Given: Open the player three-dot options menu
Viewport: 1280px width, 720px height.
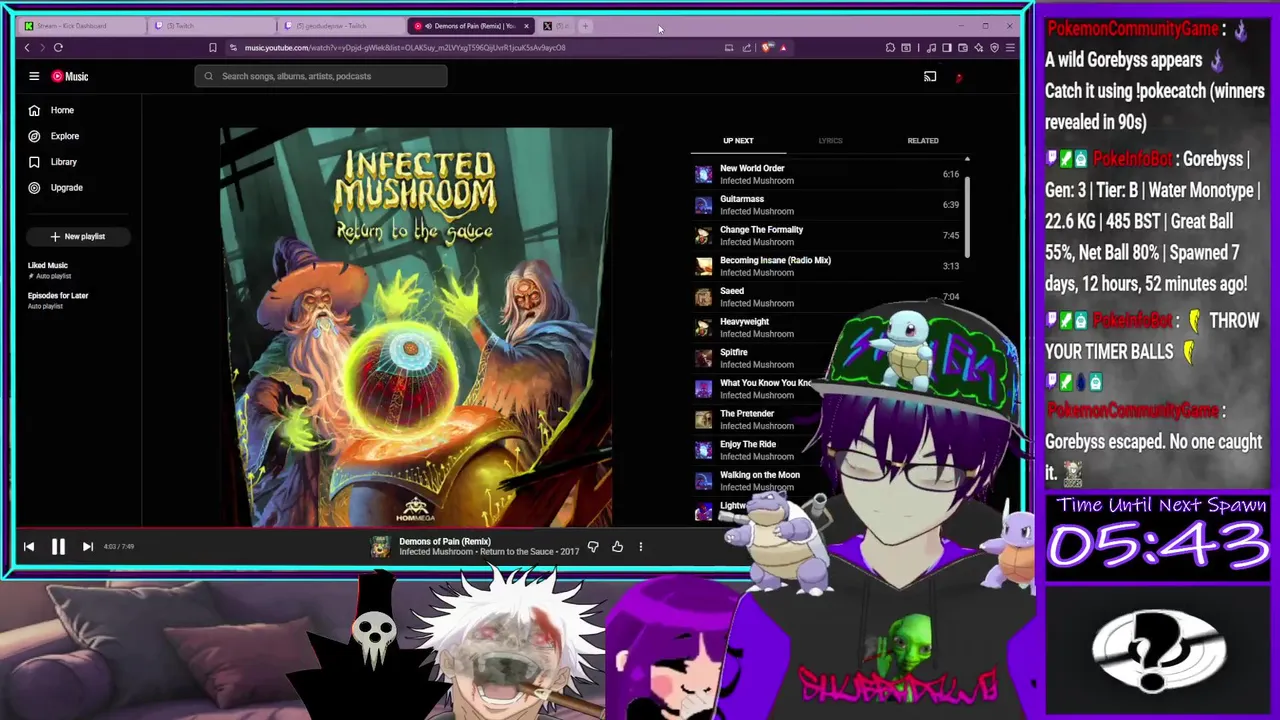Looking at the screenshot, I should click(x=641, y=547).
